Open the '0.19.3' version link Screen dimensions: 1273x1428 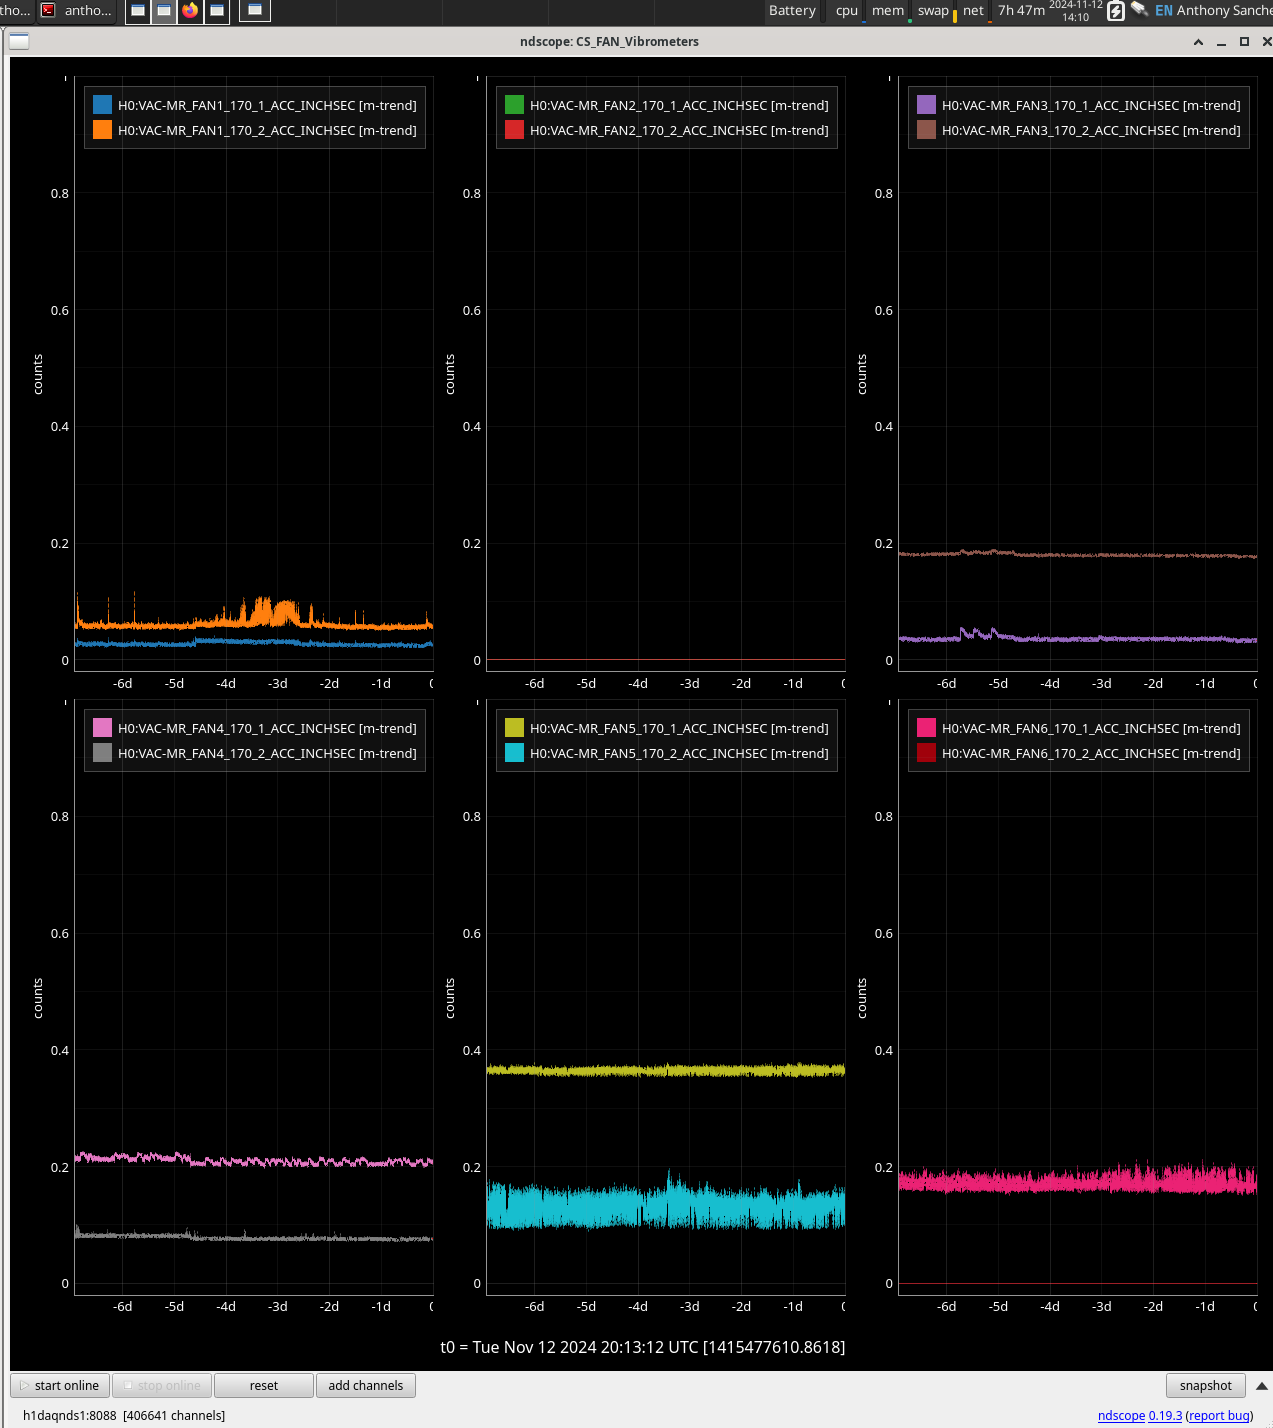(1165, 1416)
